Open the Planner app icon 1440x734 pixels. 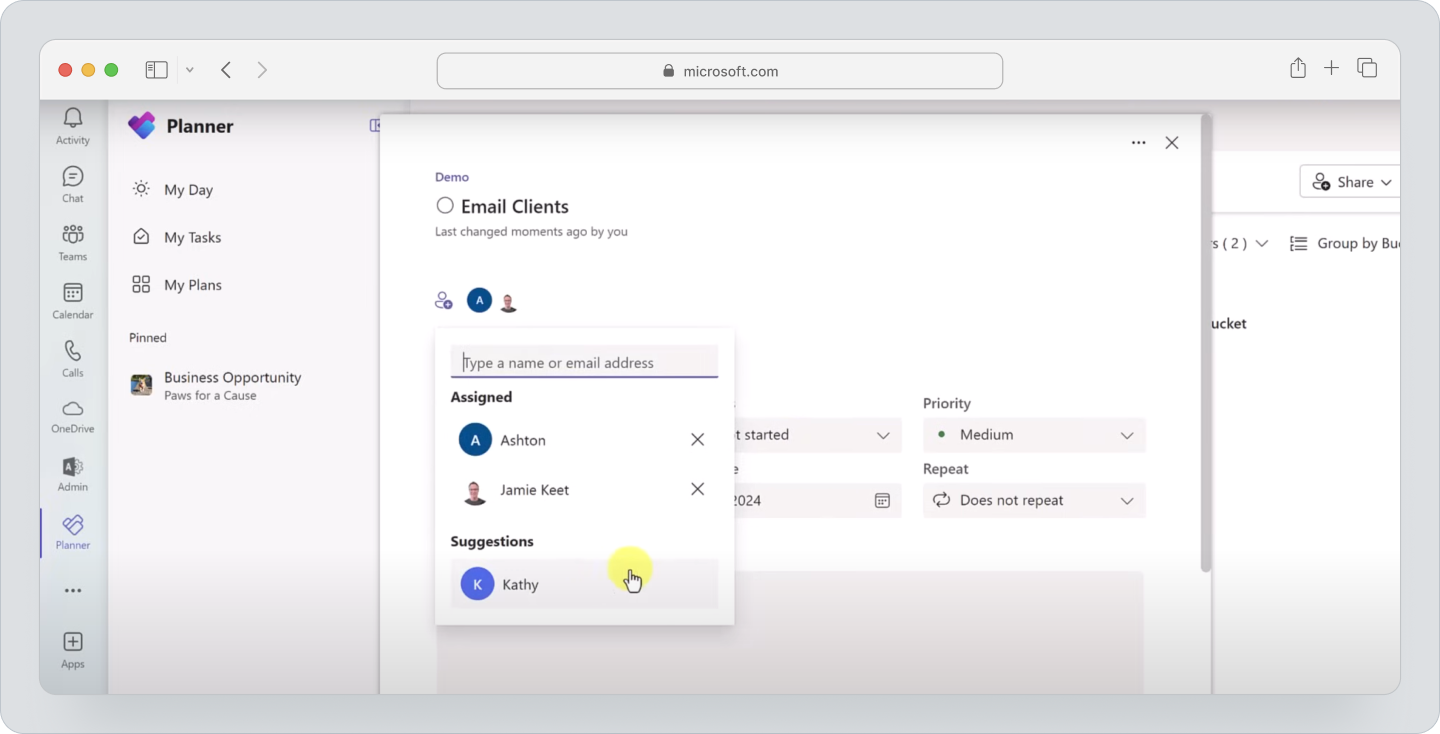tap(71, 531)
